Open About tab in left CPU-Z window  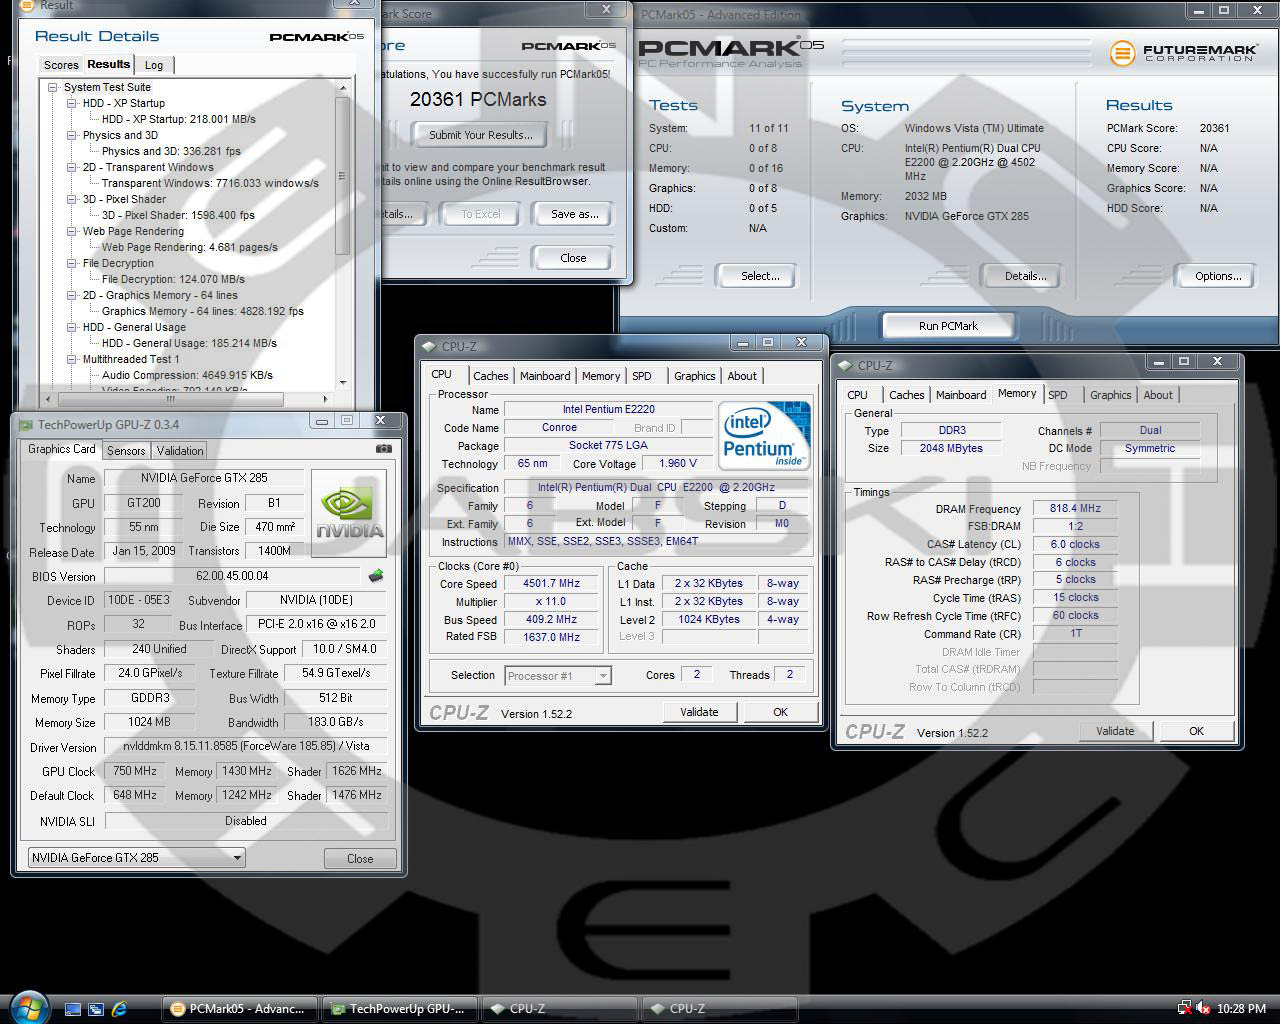(742, 376)
